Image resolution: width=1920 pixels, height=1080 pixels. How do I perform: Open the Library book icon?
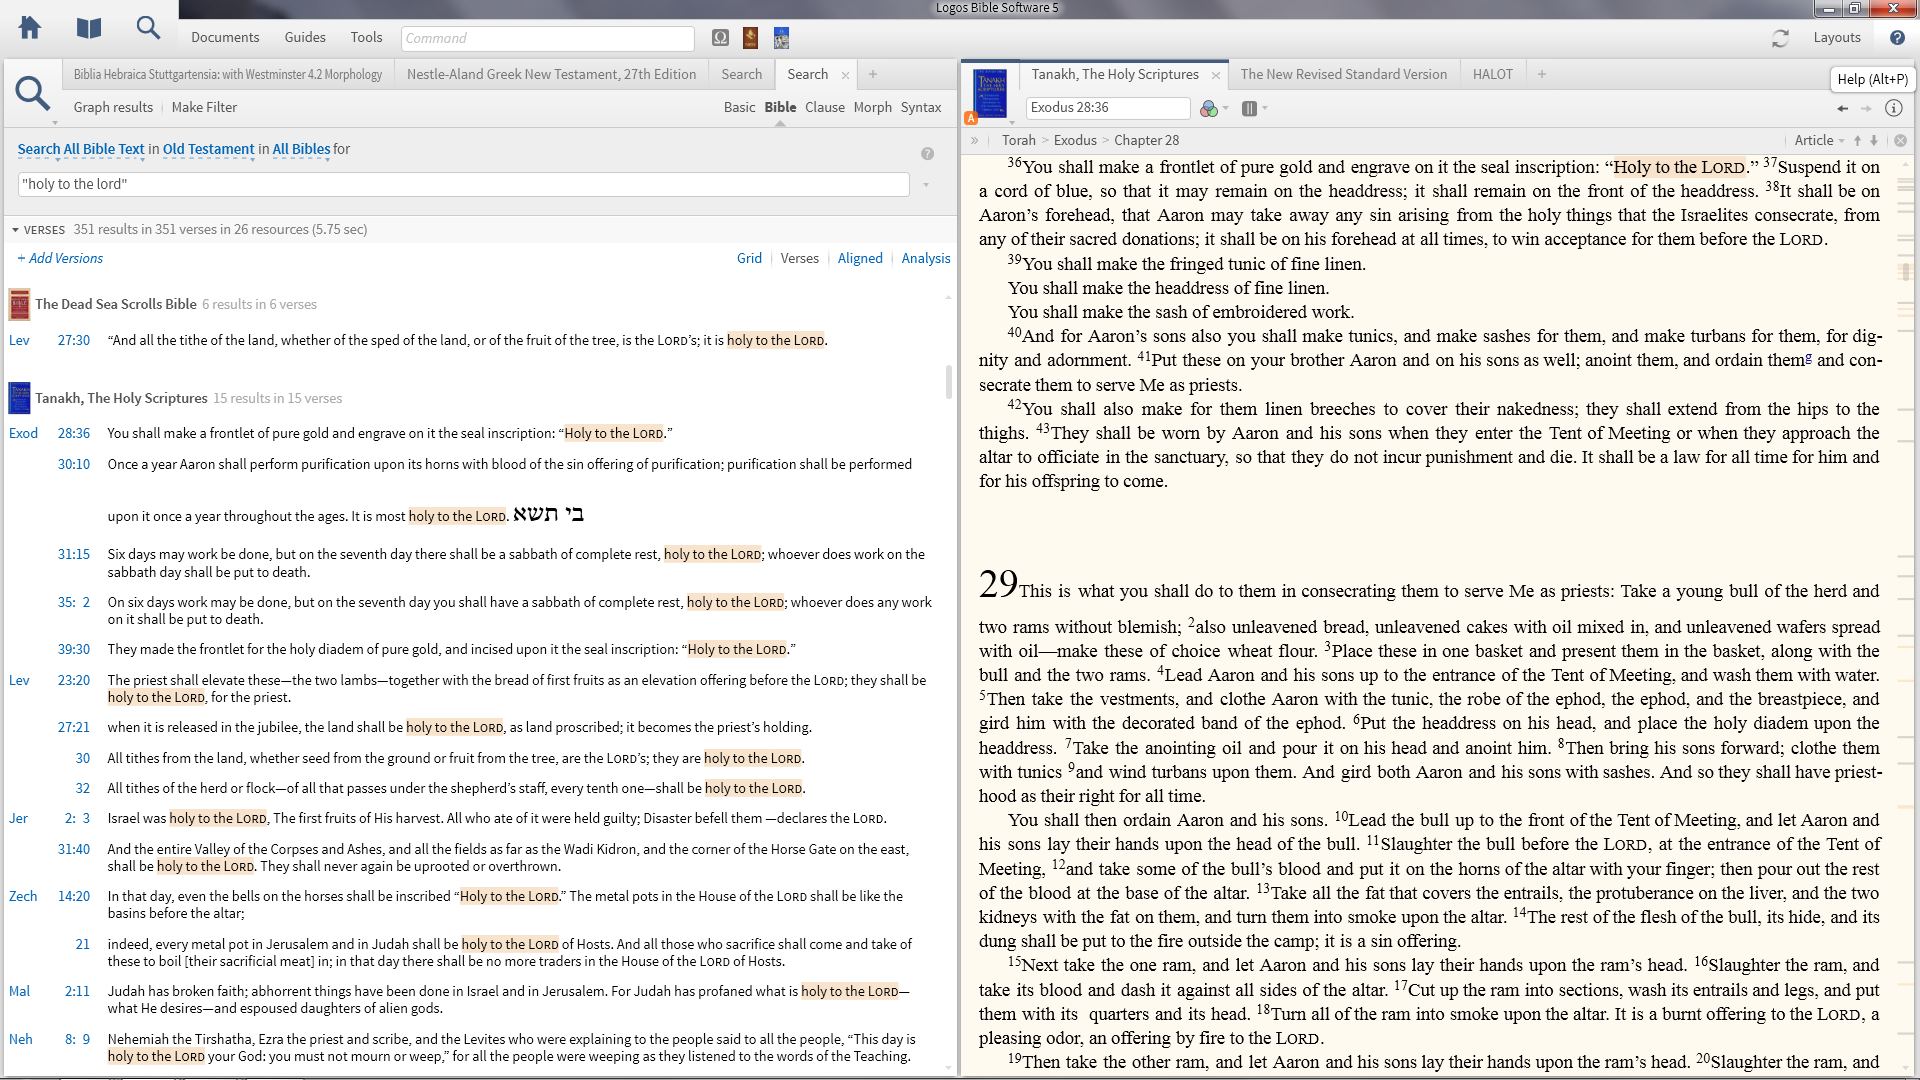89,28
